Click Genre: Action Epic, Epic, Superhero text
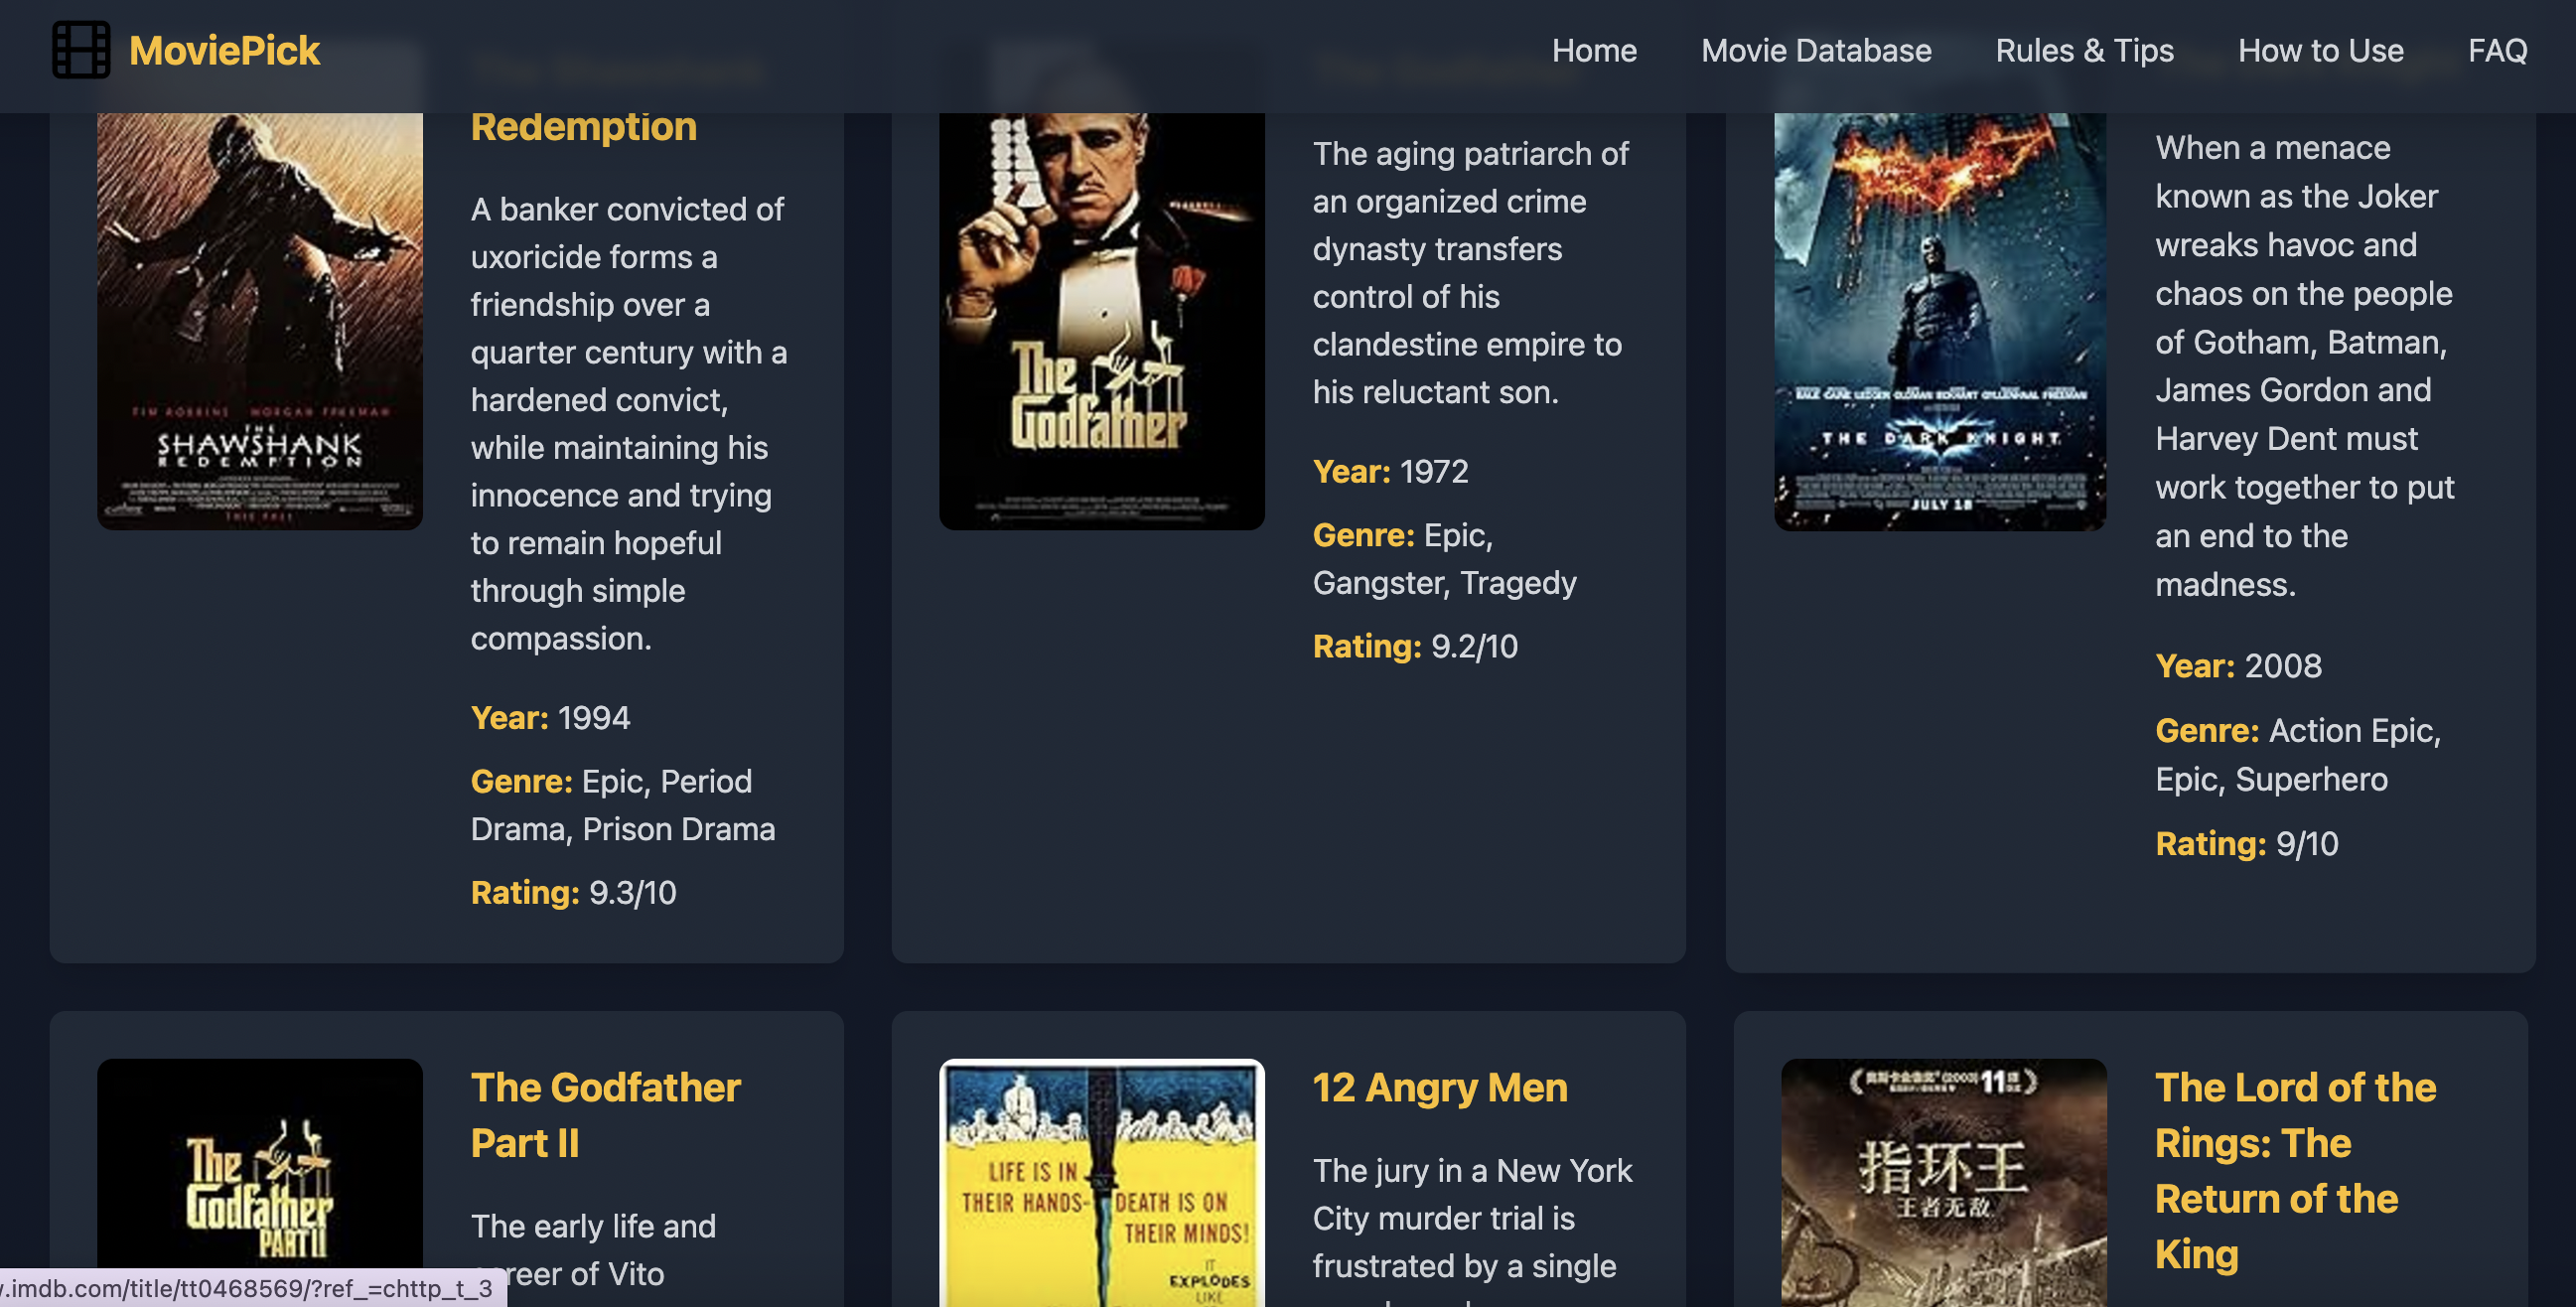 click(2298, 755)
